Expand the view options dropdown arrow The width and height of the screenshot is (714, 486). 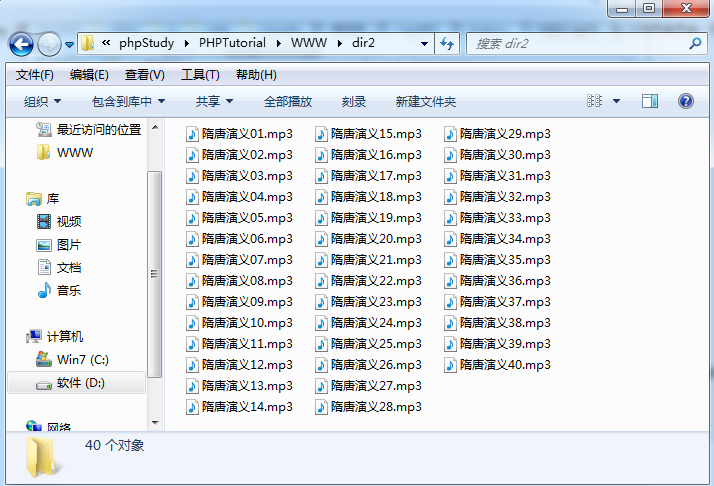(616, 101)
